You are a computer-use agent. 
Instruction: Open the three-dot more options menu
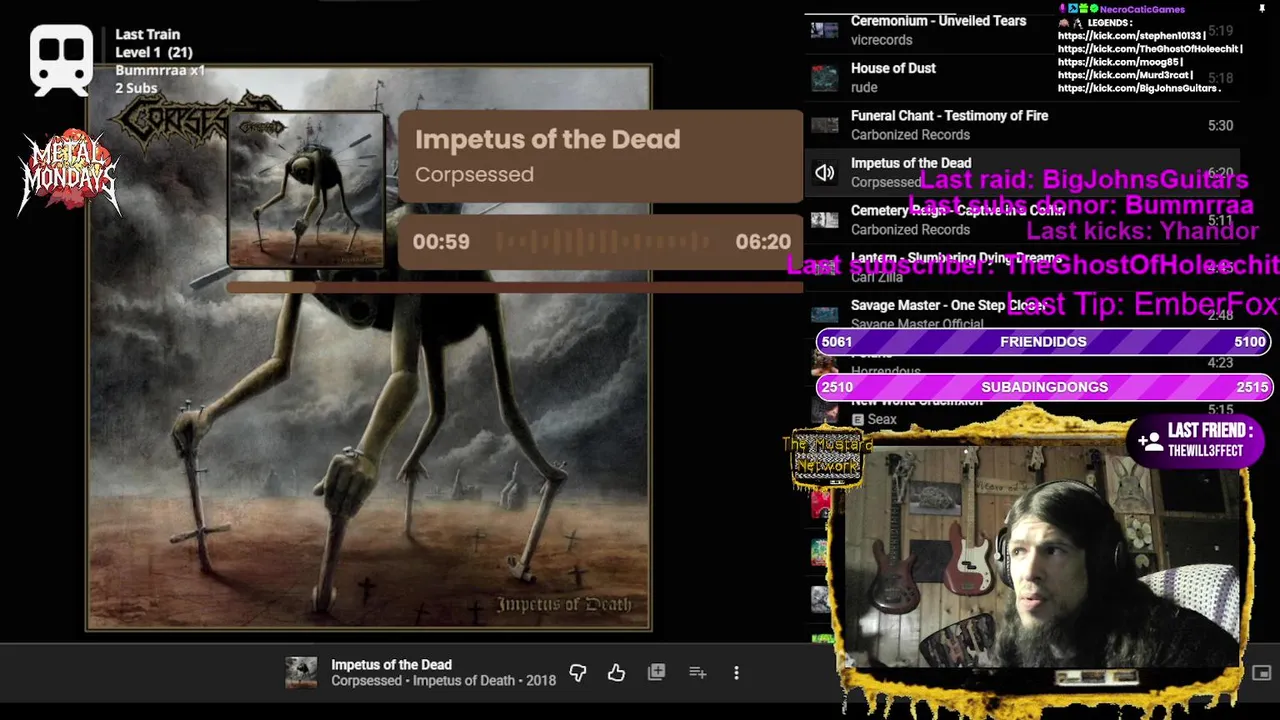tap(736, 673)
